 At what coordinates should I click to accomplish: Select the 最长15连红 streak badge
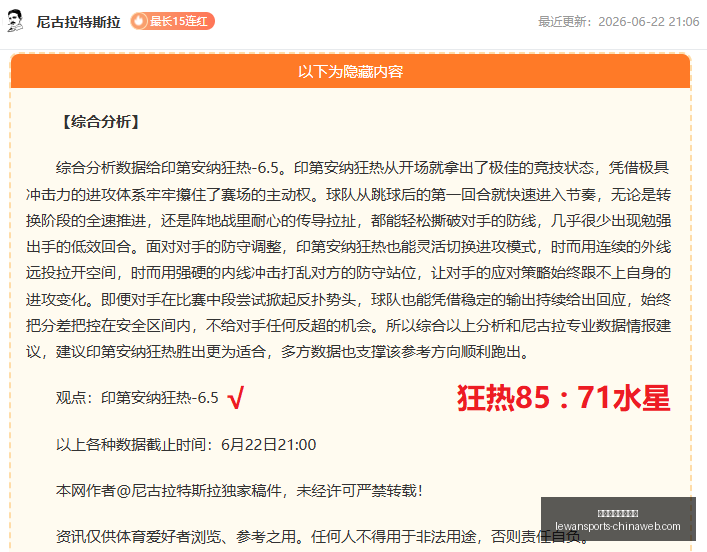click(x=172, y=21)
